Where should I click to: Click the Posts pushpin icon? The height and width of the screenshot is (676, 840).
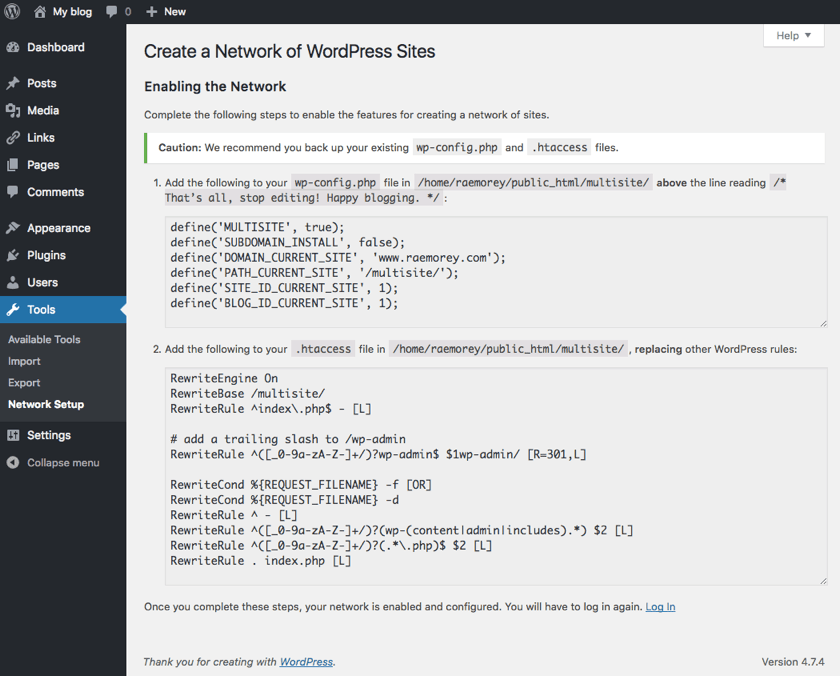13,83
